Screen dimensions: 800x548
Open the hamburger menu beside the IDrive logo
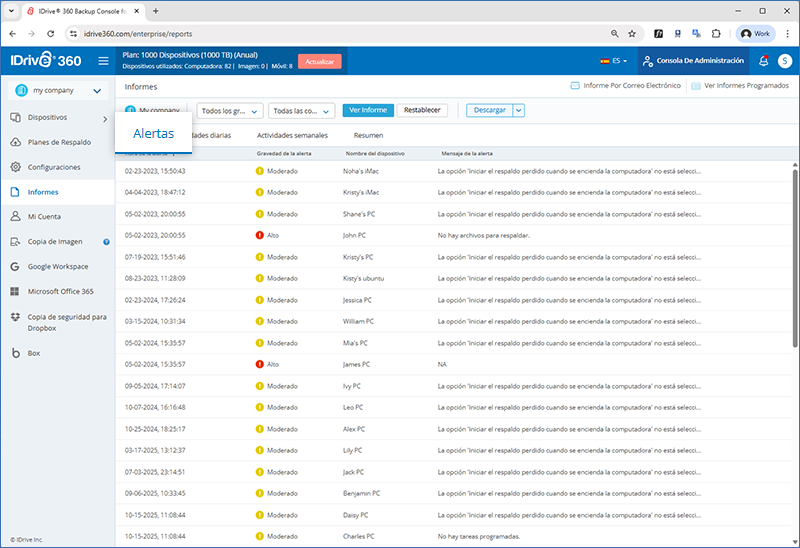click(x=103, y=61)
